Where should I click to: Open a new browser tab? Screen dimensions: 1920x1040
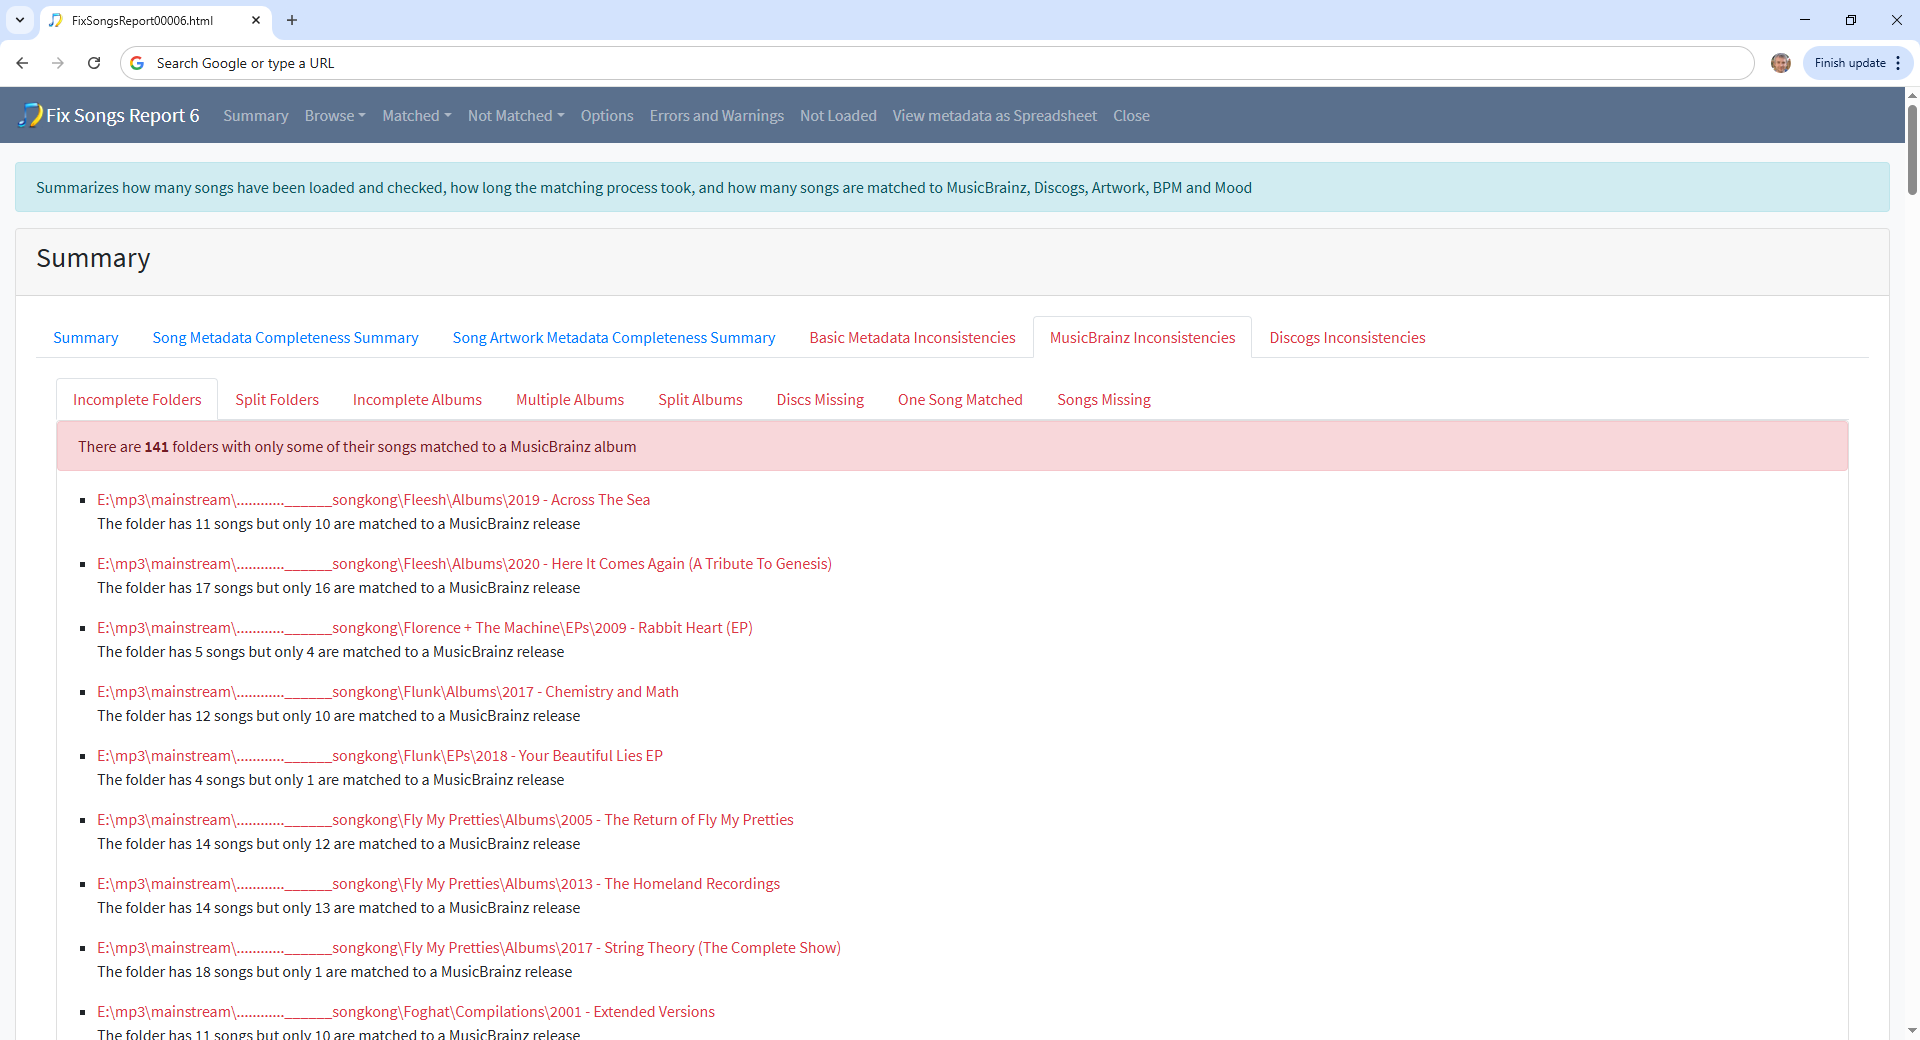[292, 20]
